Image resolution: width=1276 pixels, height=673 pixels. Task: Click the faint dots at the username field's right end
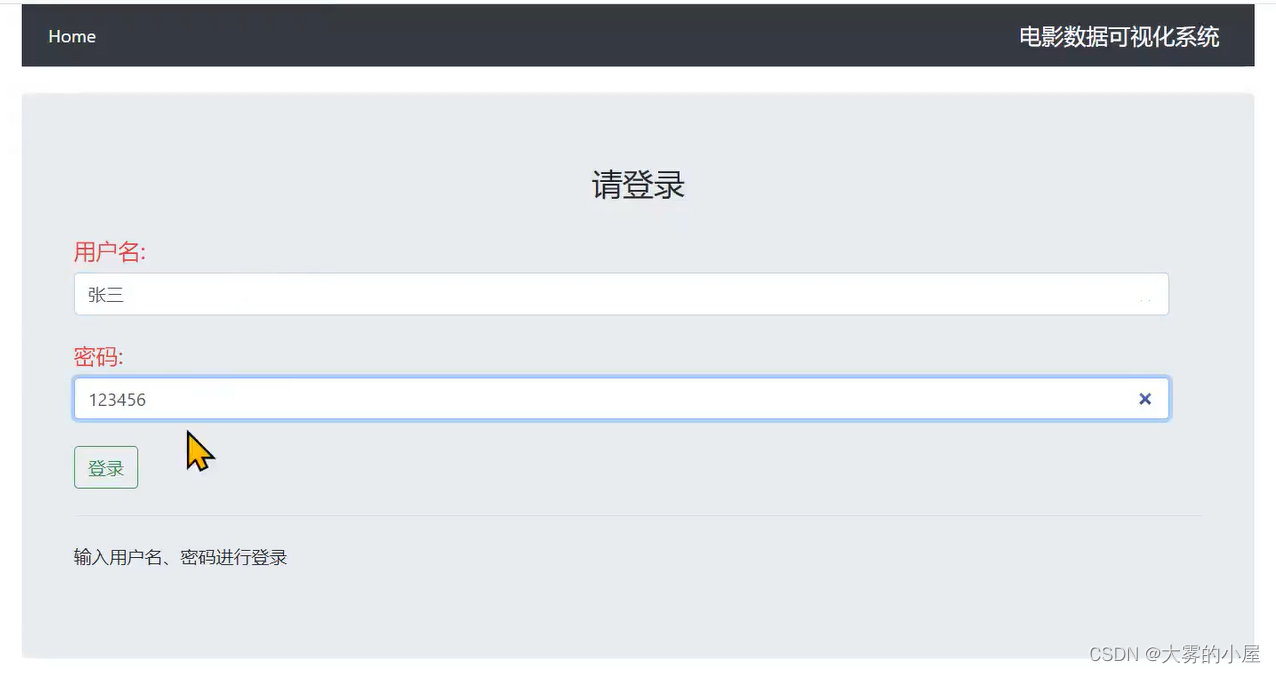(1145, 299)
